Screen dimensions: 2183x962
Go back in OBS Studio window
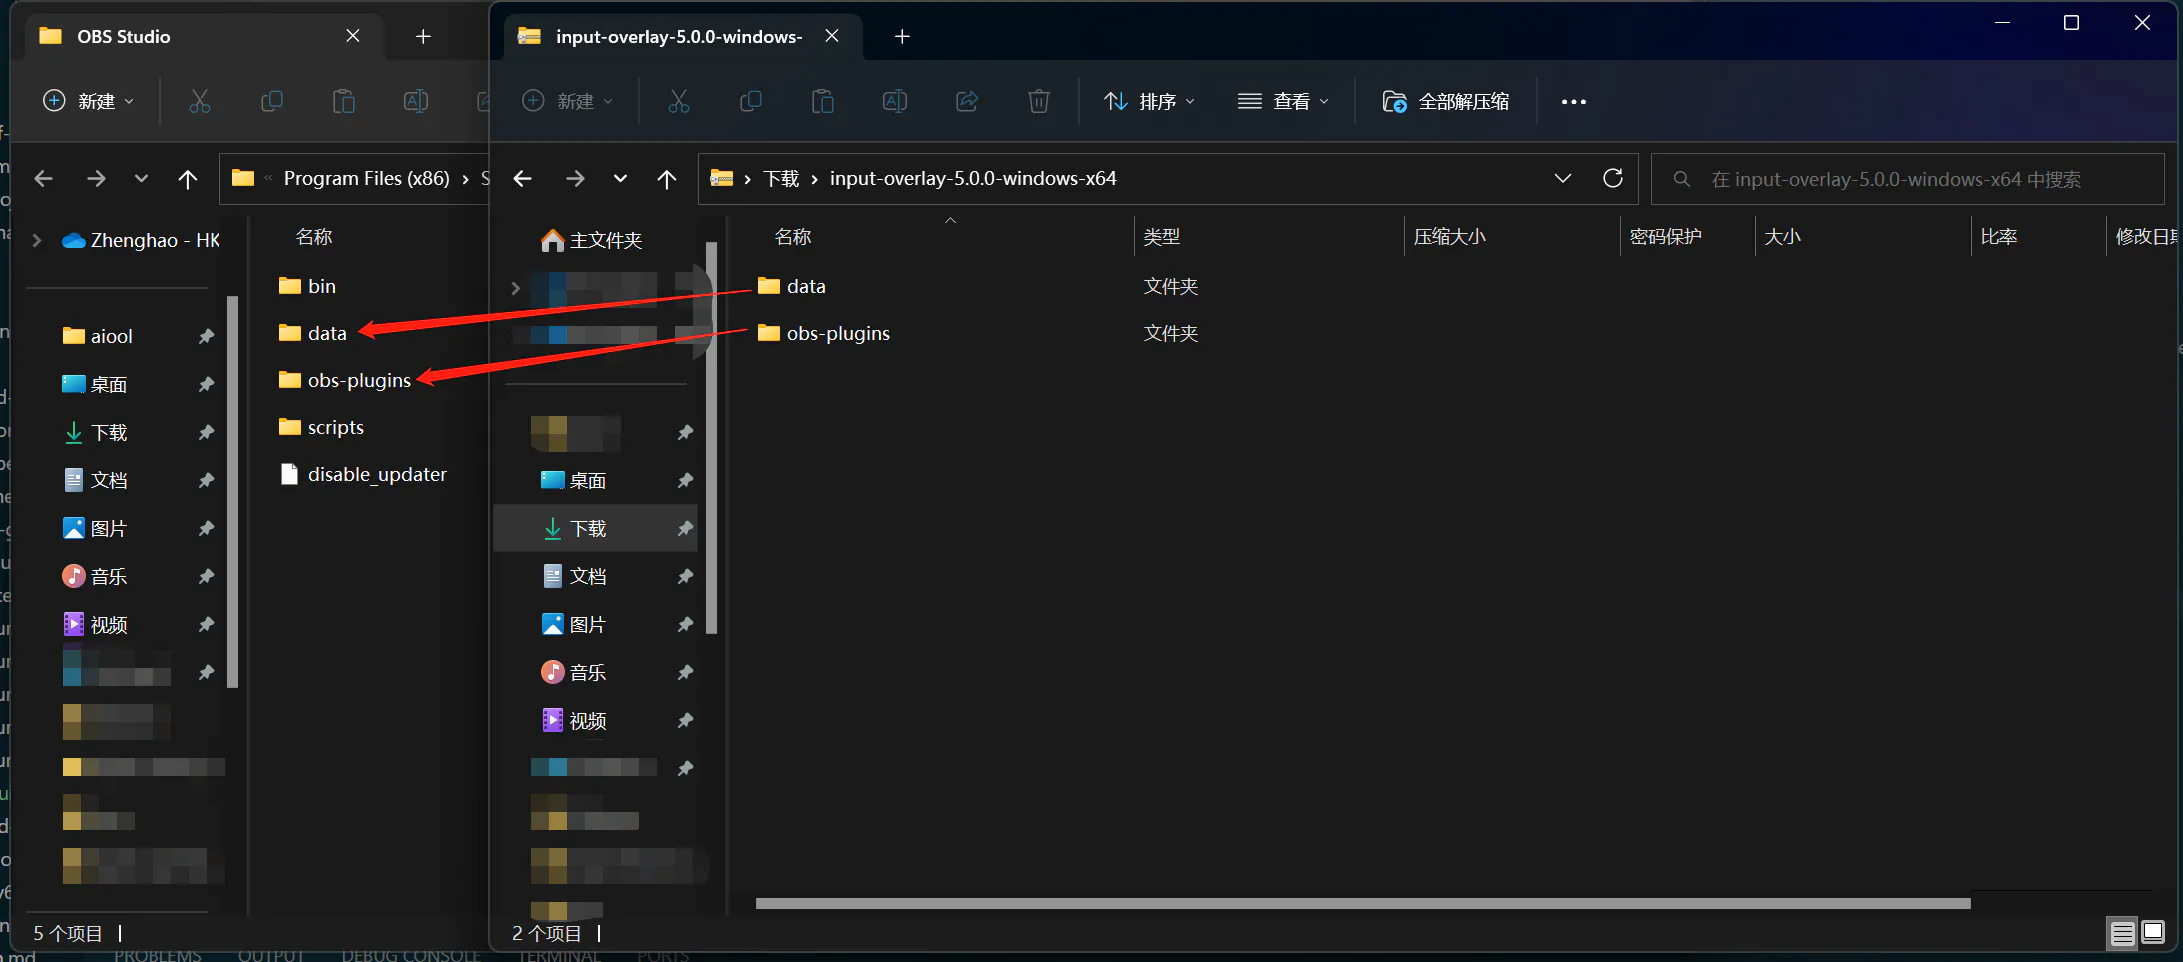(x=44, y=179)
